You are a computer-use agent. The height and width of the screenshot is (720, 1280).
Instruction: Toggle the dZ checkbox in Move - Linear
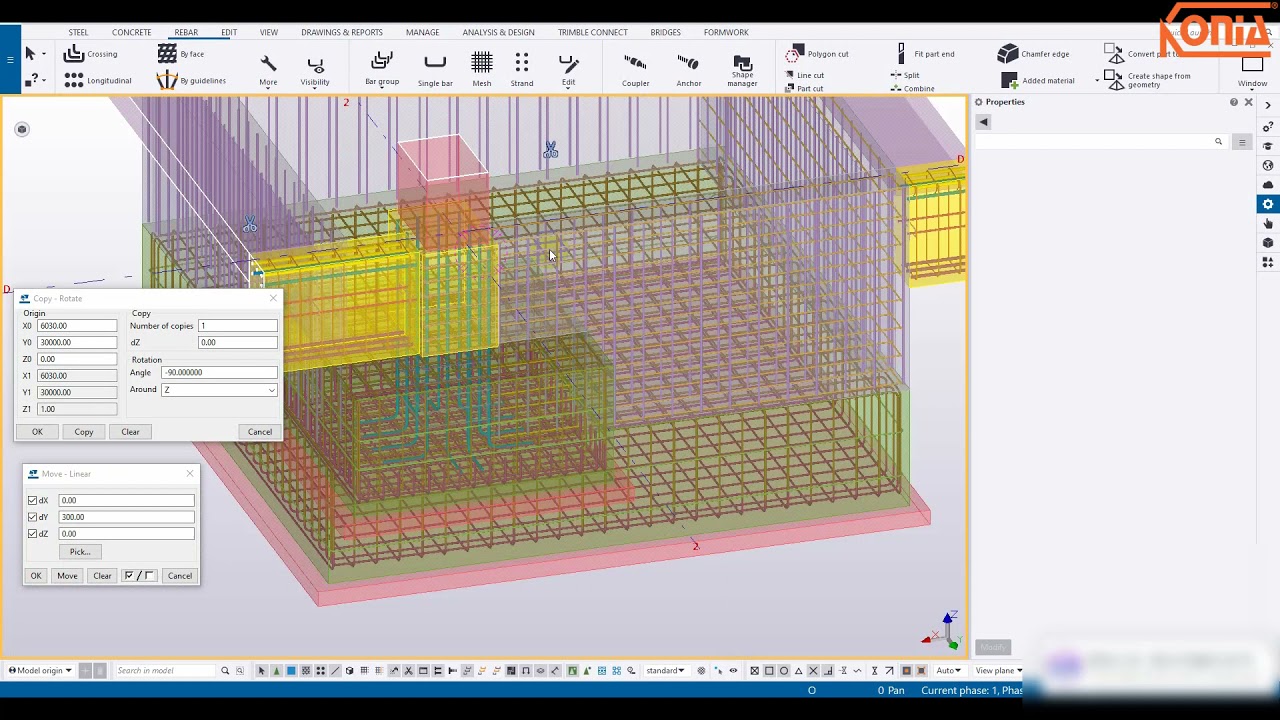point(33,534)
